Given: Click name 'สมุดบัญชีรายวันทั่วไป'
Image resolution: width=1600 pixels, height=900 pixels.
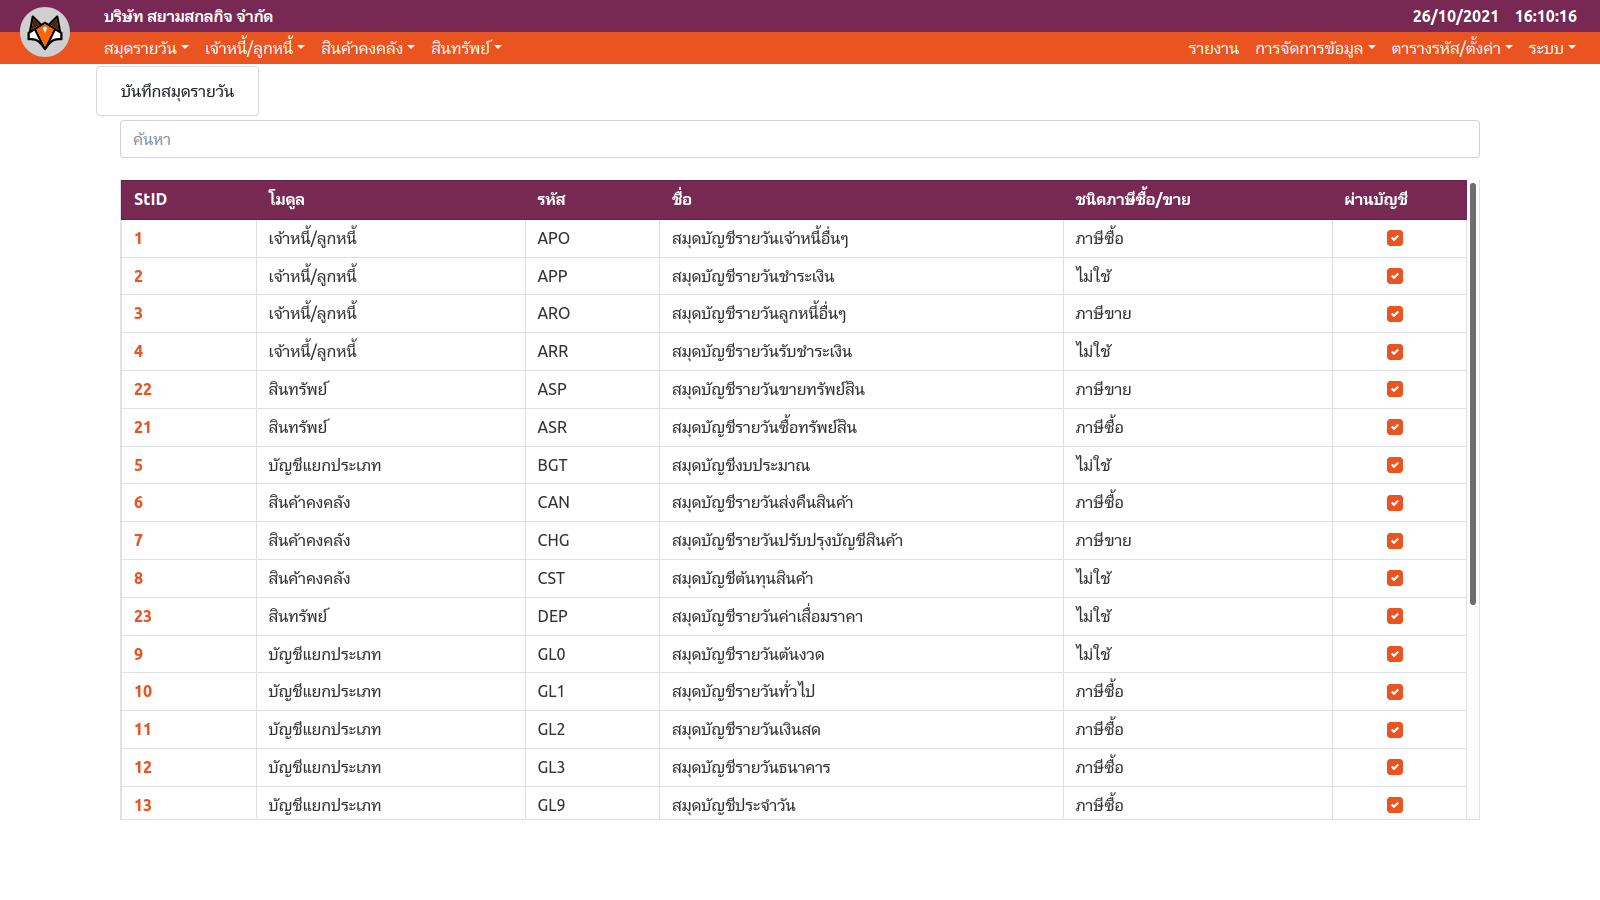Looking at the screenshot, I should click(743, 691).
